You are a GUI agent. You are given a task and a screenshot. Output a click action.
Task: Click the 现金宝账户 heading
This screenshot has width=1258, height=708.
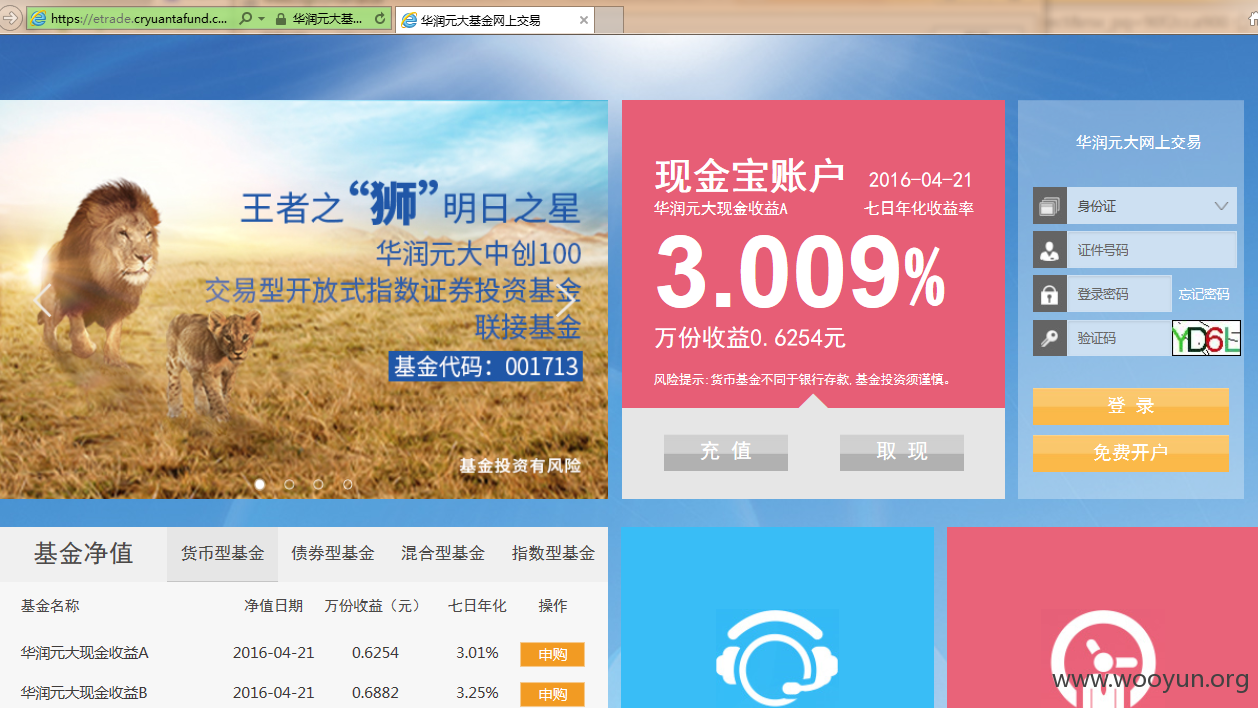[x=750, y=176]
